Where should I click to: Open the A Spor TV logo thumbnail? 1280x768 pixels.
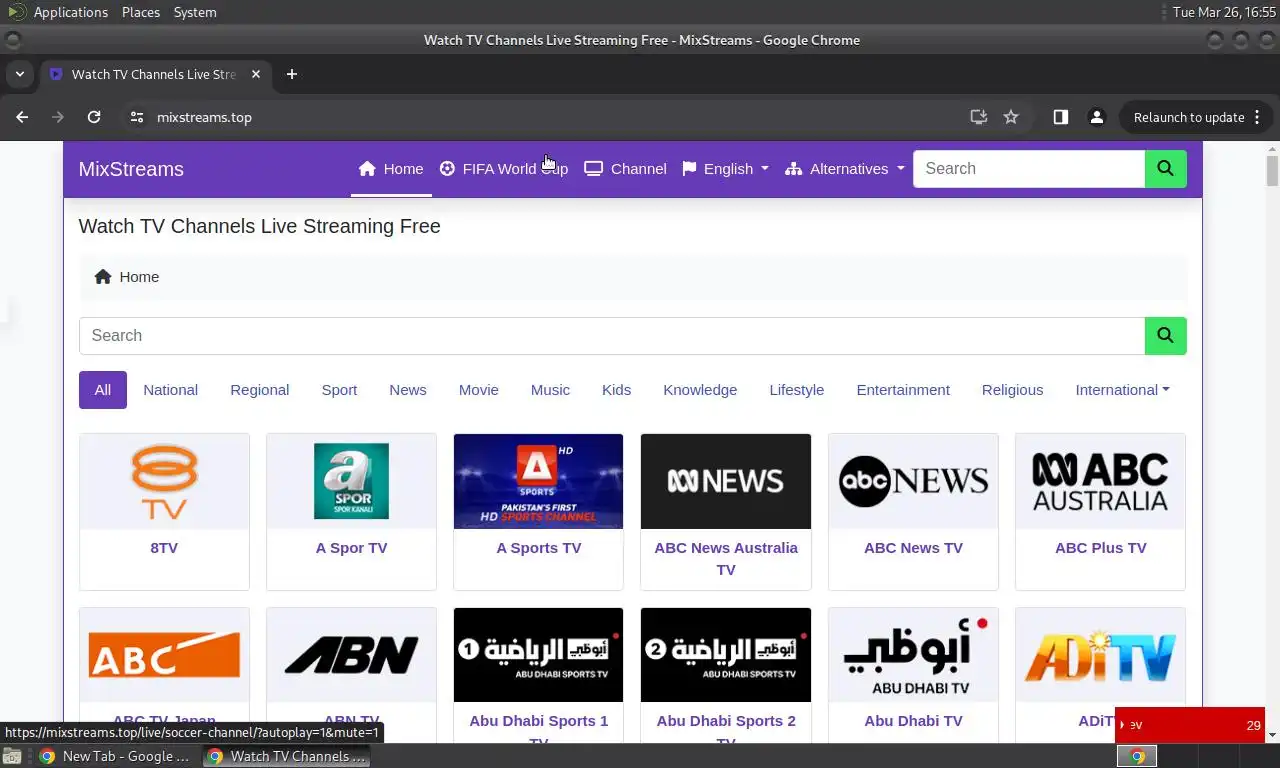click(351, 481)
